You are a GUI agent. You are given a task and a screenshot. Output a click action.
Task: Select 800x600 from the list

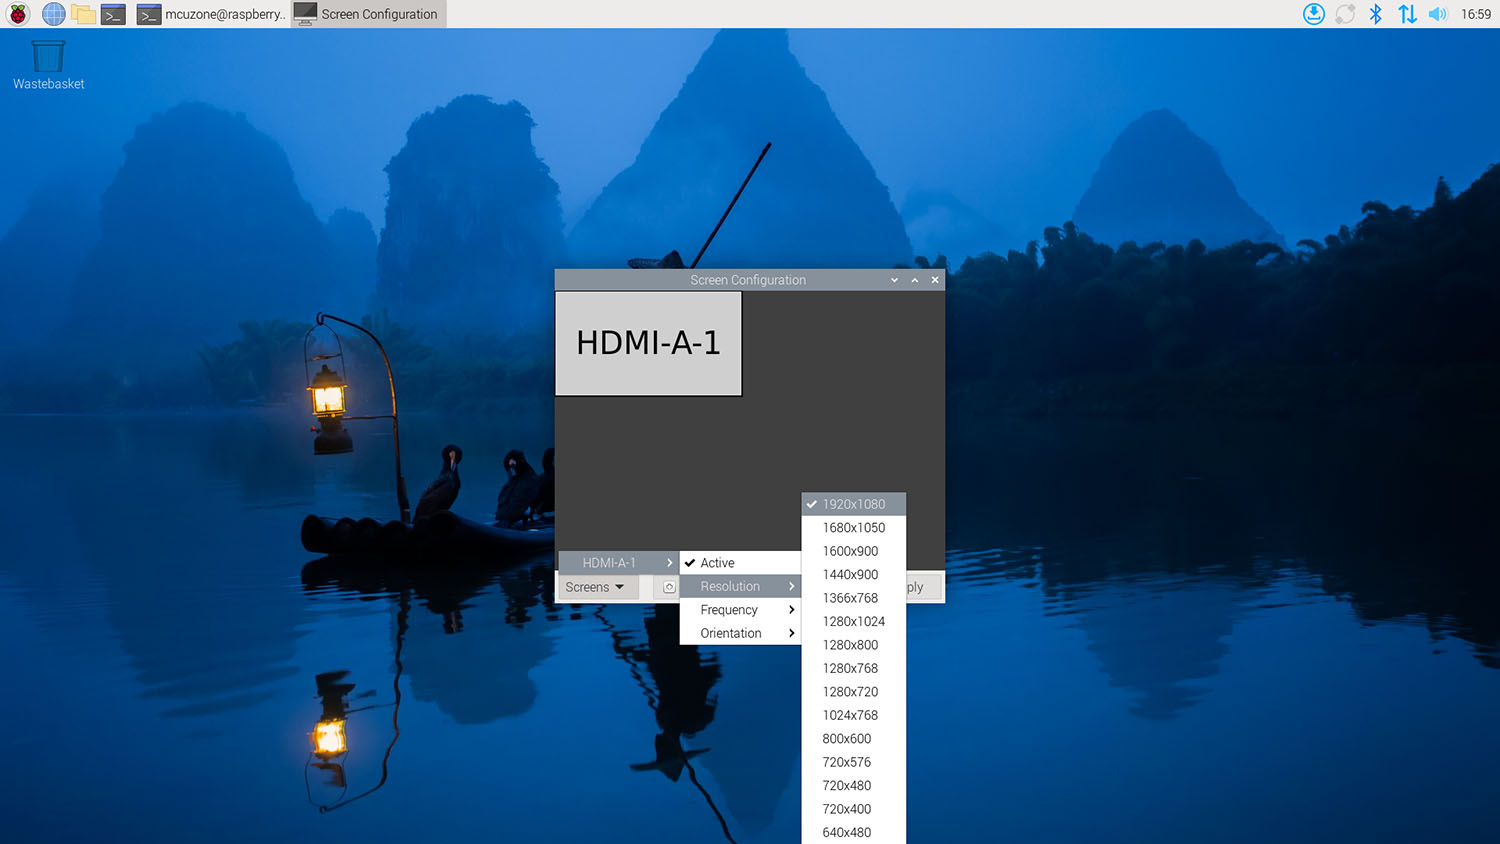click(854, 739)
